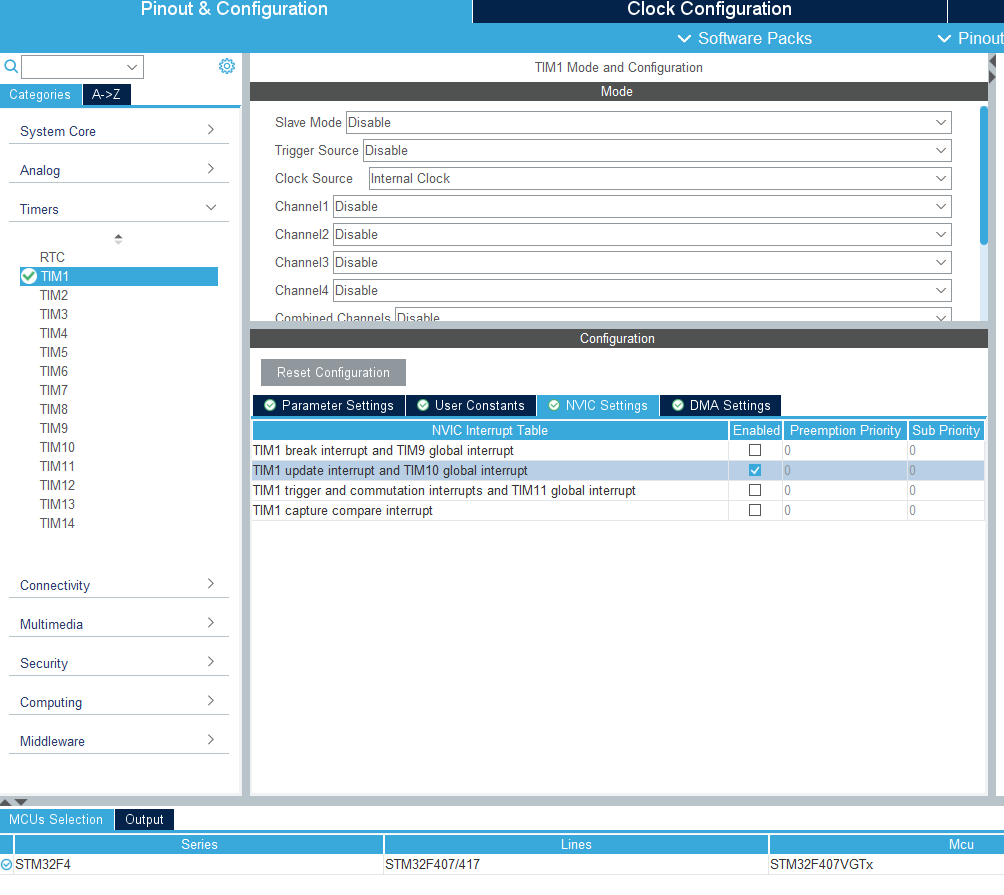
Task: Expand the Analog category
Action: coord(118,170)
